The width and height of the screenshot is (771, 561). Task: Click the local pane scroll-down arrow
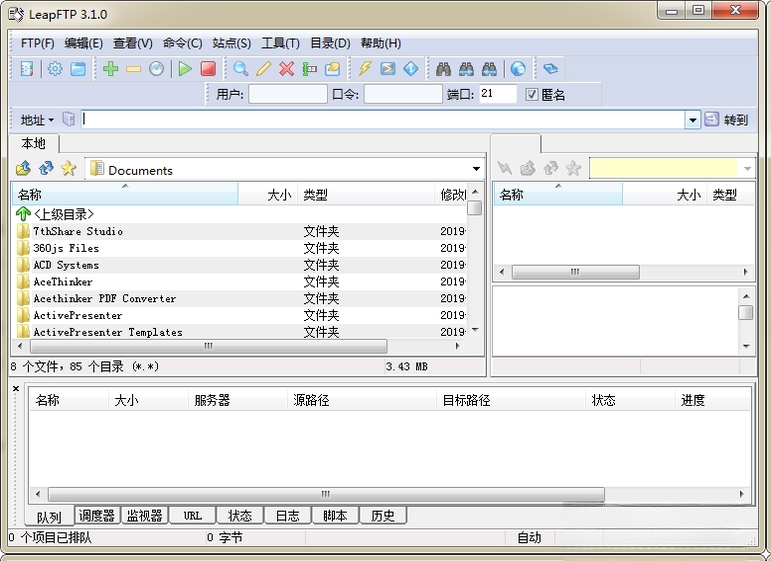click(475, 329)
